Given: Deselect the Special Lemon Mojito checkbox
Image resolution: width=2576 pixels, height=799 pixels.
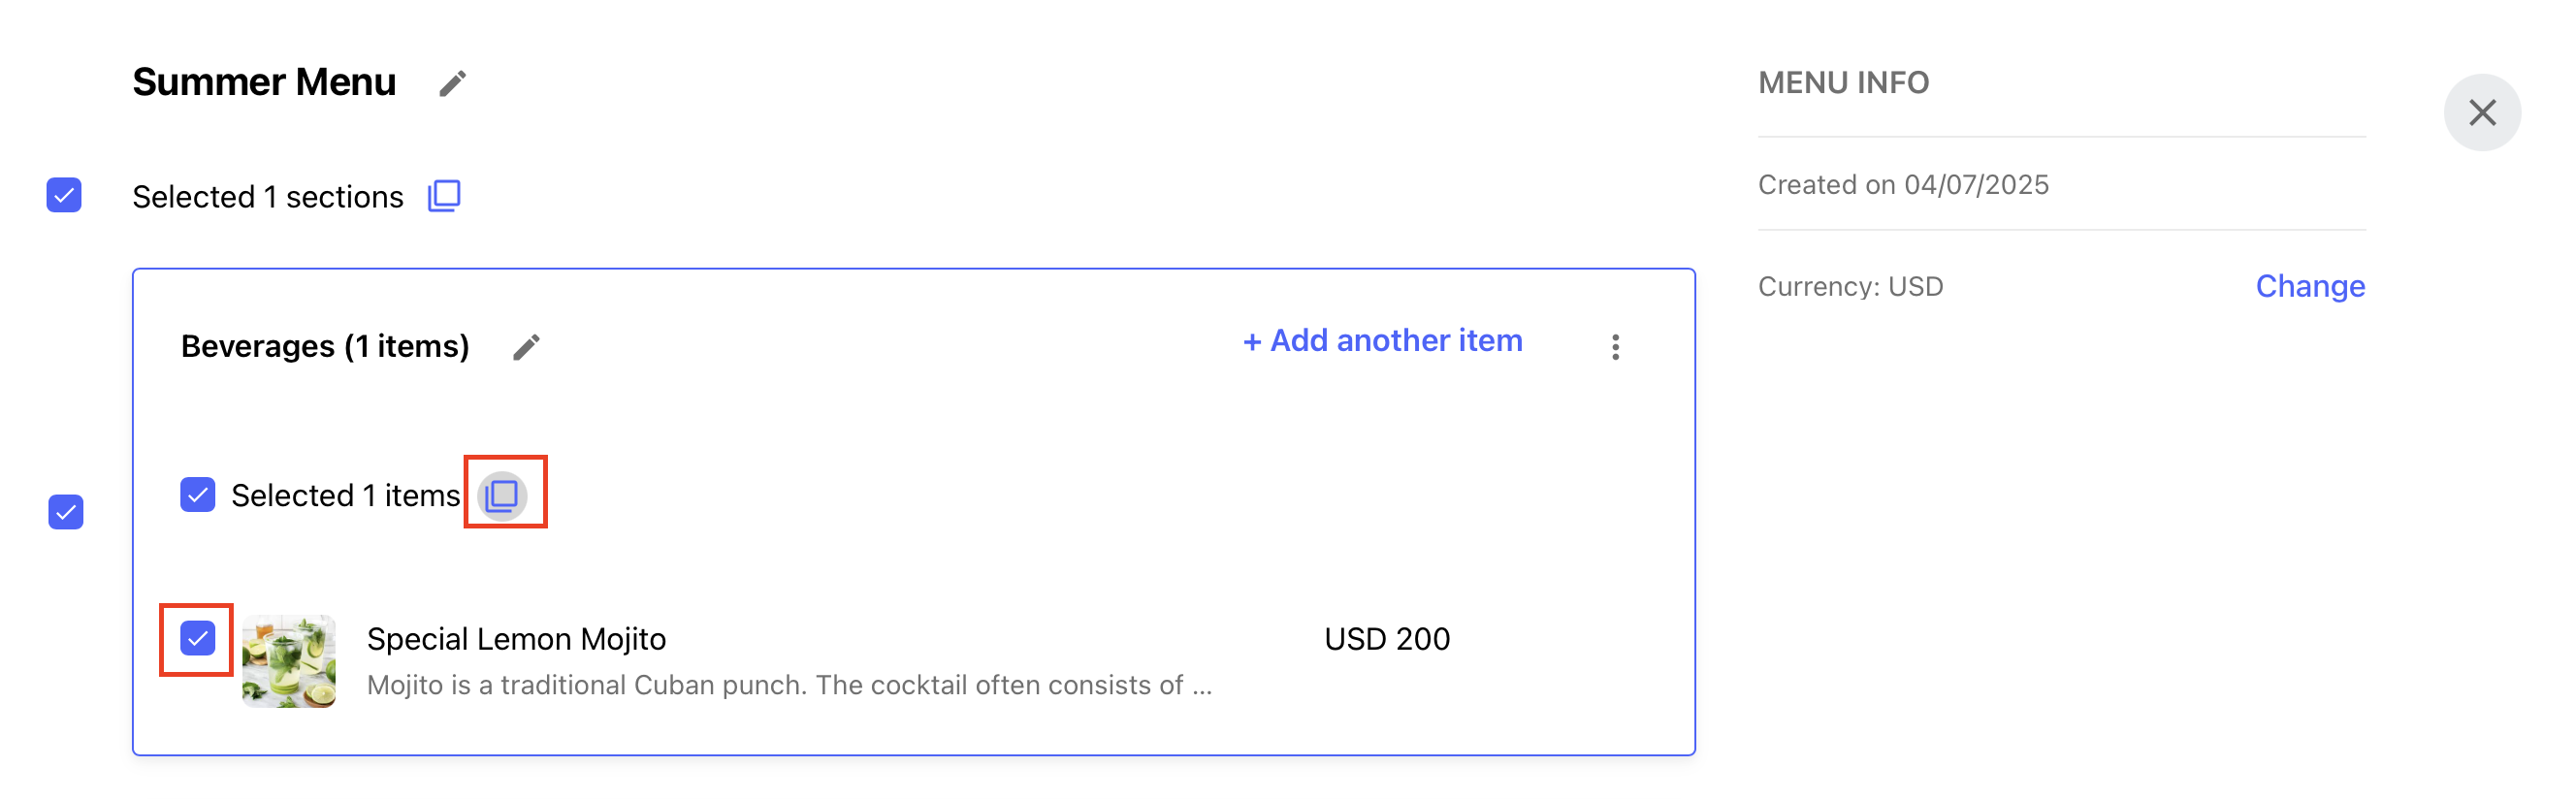Looking at the screenshot, I should 197,638.
